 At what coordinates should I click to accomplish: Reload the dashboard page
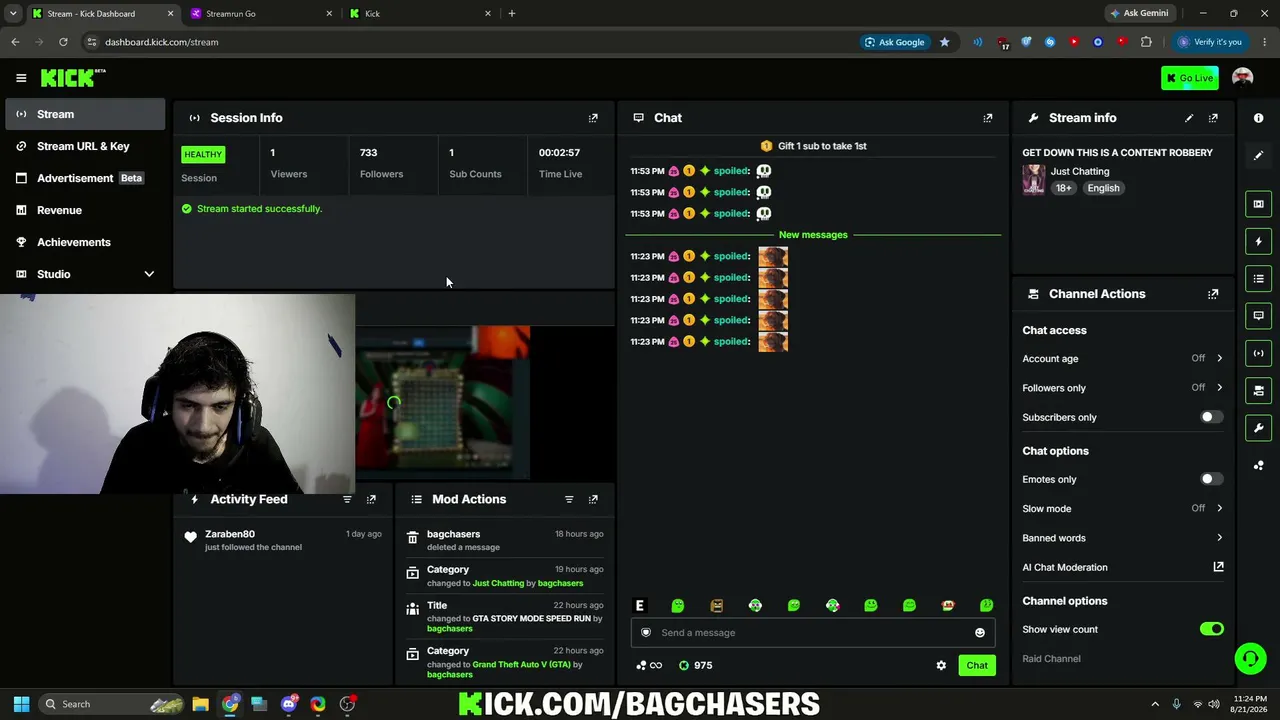[63, 42]
